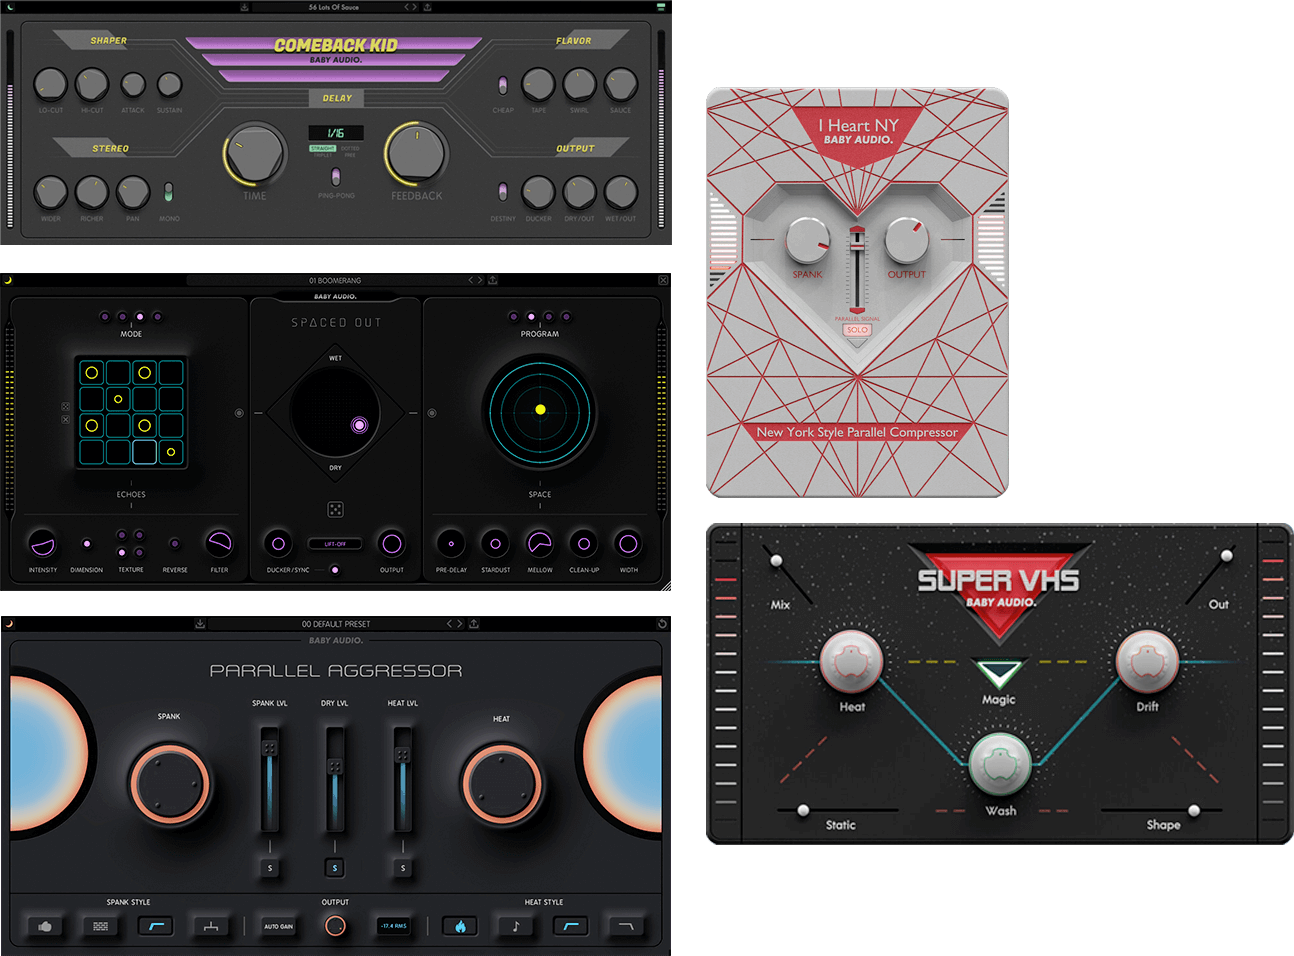Click the save preset icon in Comeback Kid
The height and width of the screenshot is (956, 1294).
(245, 7)
